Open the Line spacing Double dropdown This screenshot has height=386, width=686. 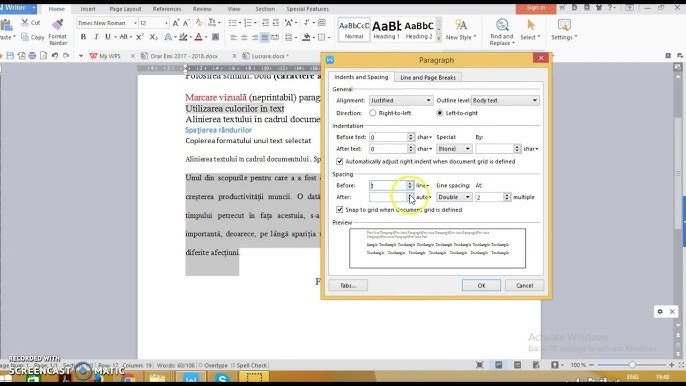pyautogui.click(x=454, y=197)
